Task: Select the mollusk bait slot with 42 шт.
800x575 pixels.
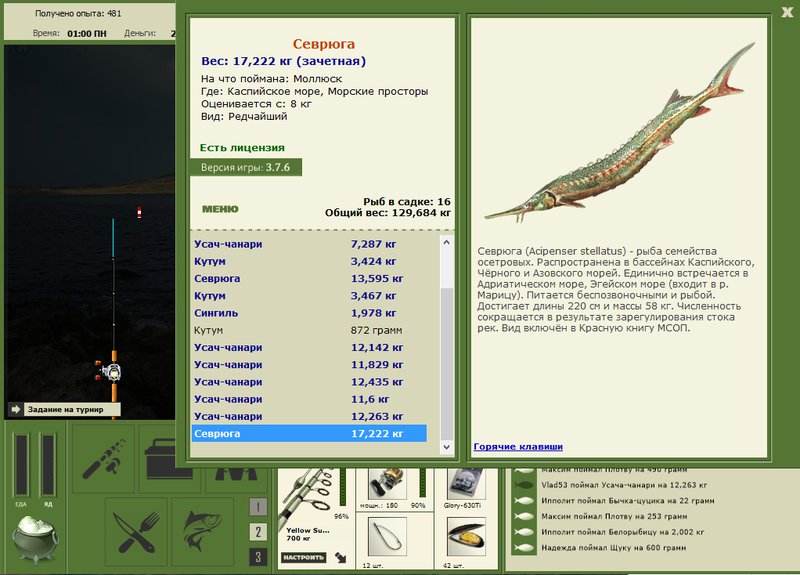Action: (x=464, y=540)
